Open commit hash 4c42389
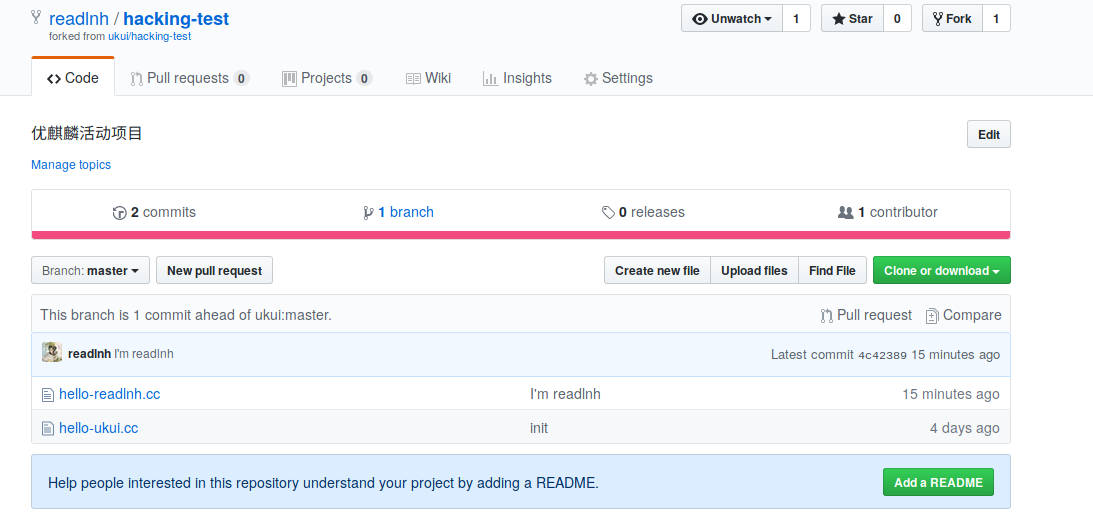1093x518 pixels. click(x=882, y=355)
